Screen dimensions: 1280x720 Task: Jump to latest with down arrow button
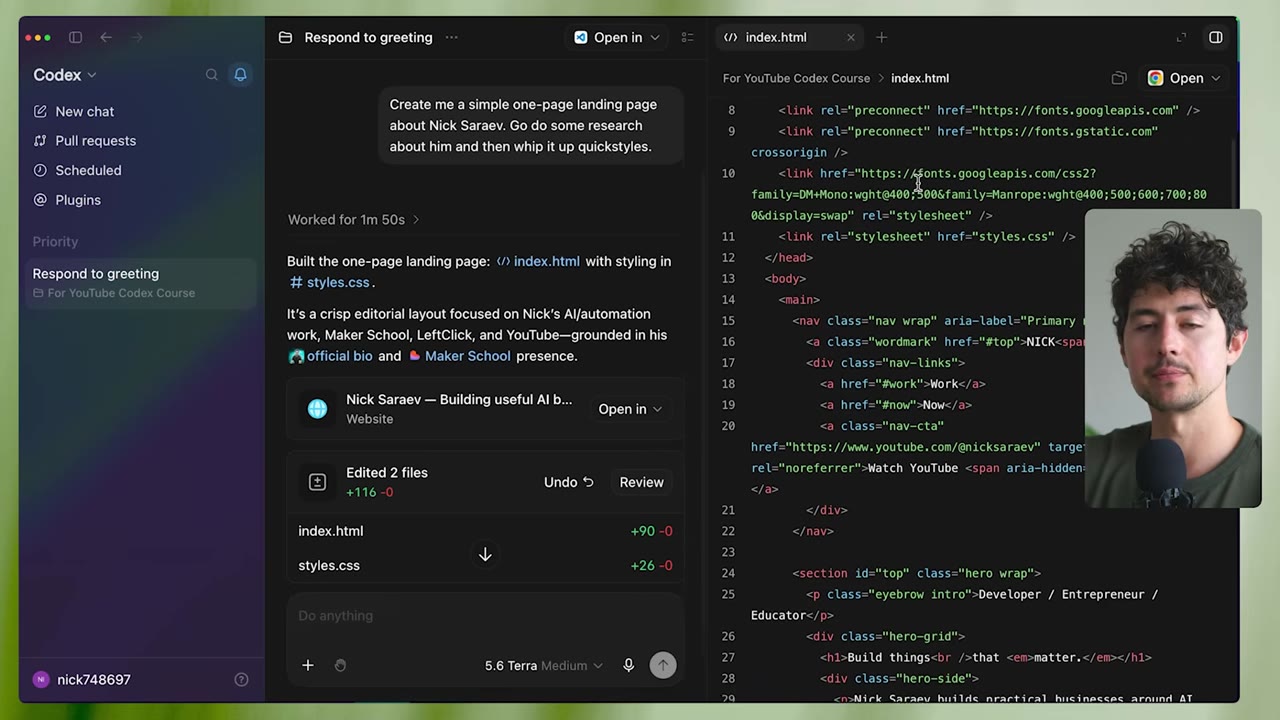[485, 554]
